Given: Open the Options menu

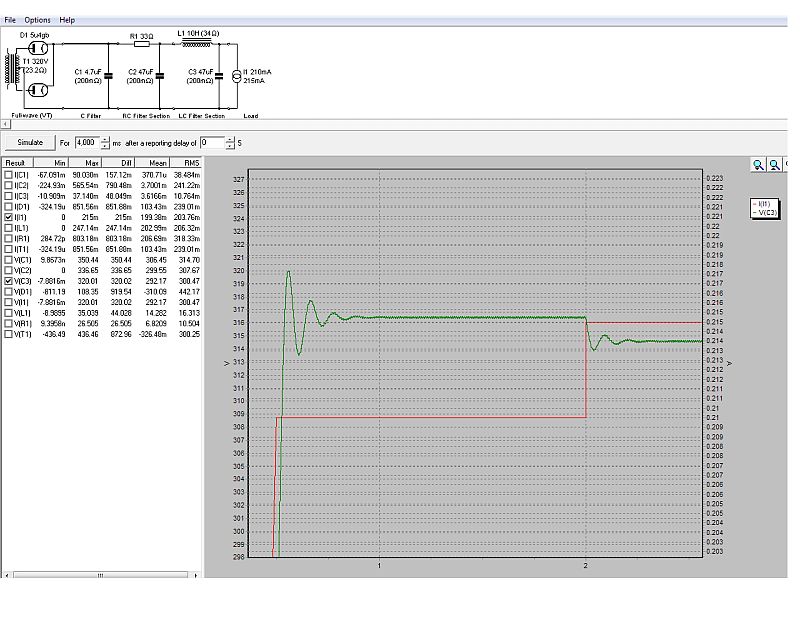Looking at the screenshot, I should tap(37, 20).
